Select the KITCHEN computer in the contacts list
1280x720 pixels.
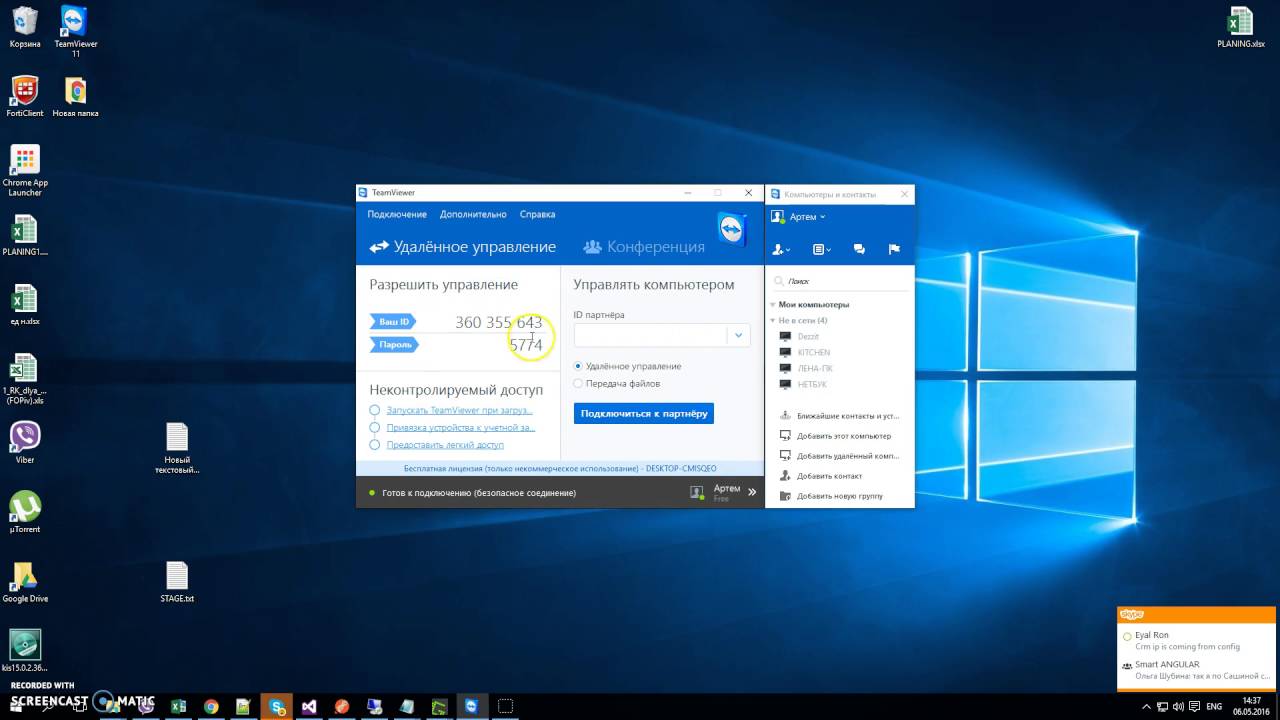coord(813,352)
